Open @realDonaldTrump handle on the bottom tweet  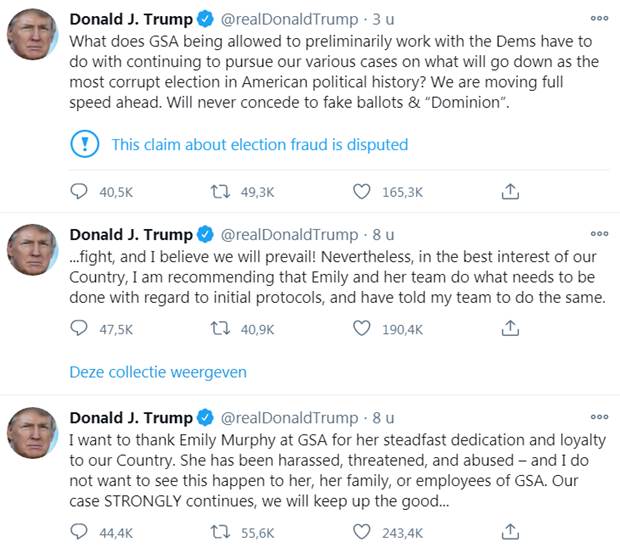288,417
